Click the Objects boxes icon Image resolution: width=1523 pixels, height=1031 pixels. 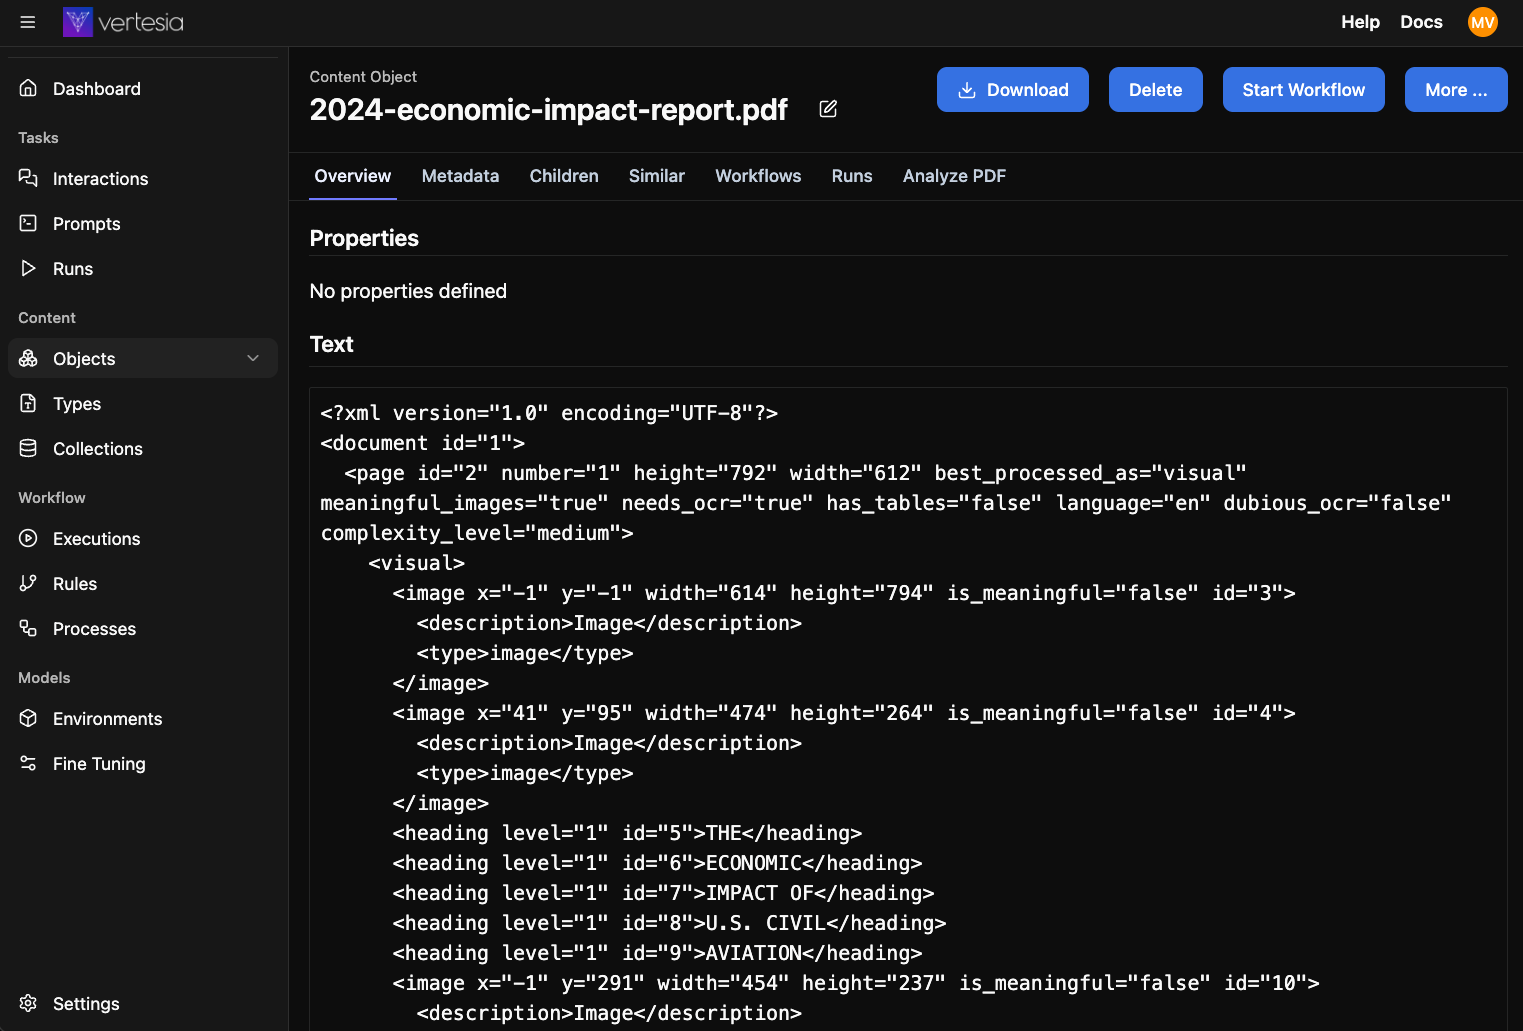click(28, 358)
